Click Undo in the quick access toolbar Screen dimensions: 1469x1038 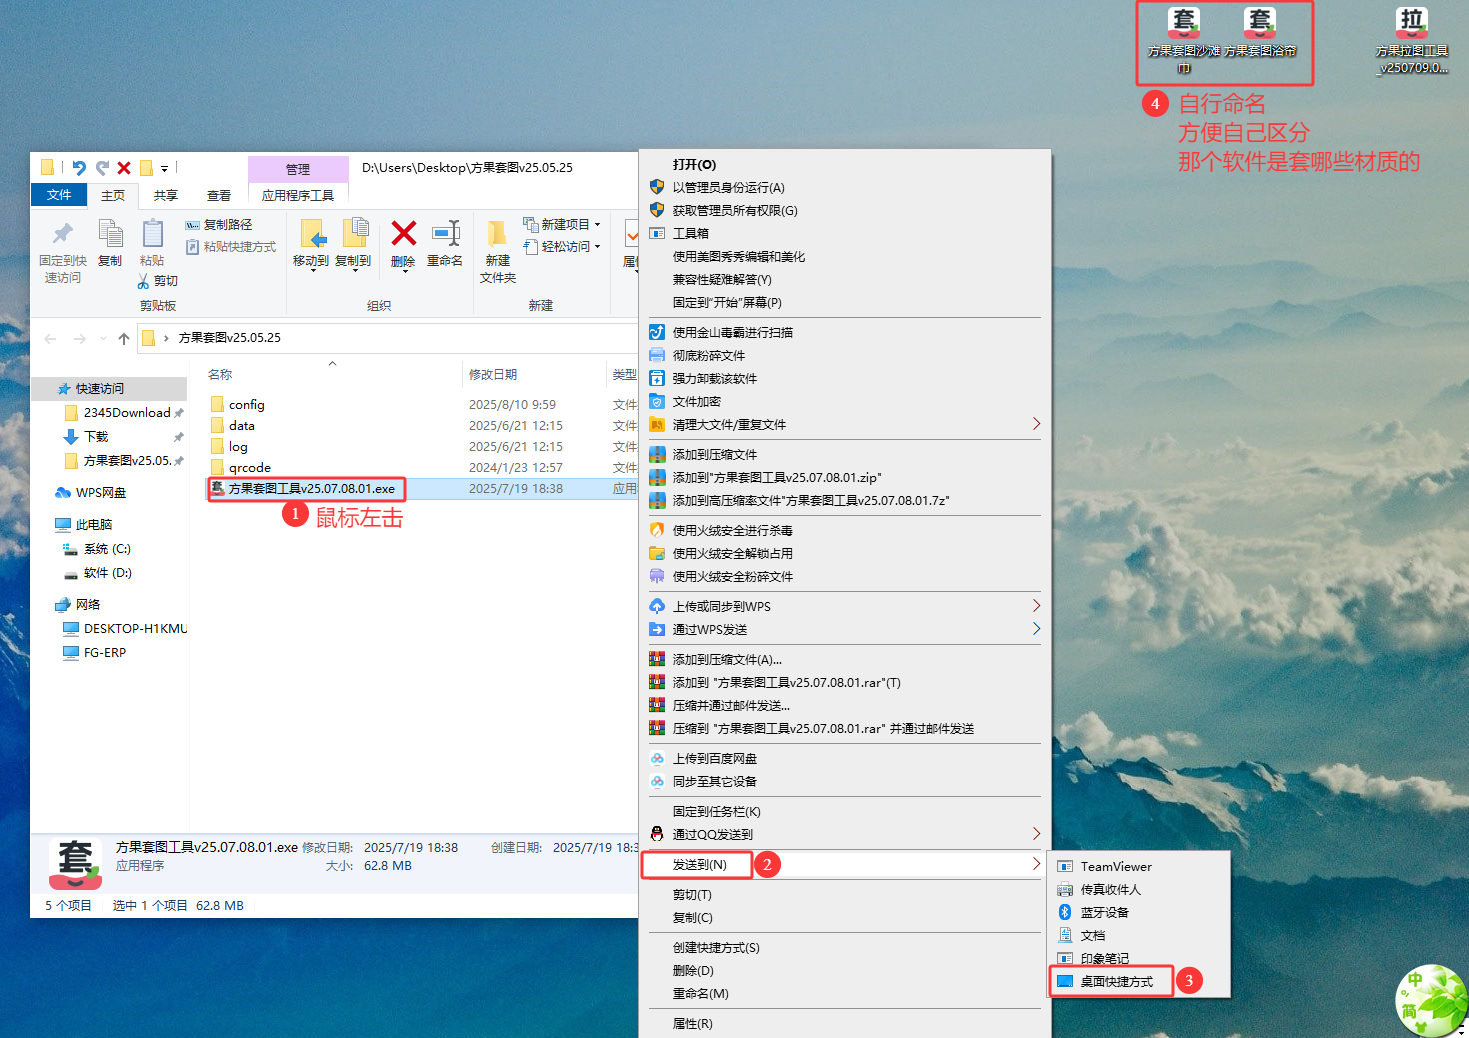79,168
